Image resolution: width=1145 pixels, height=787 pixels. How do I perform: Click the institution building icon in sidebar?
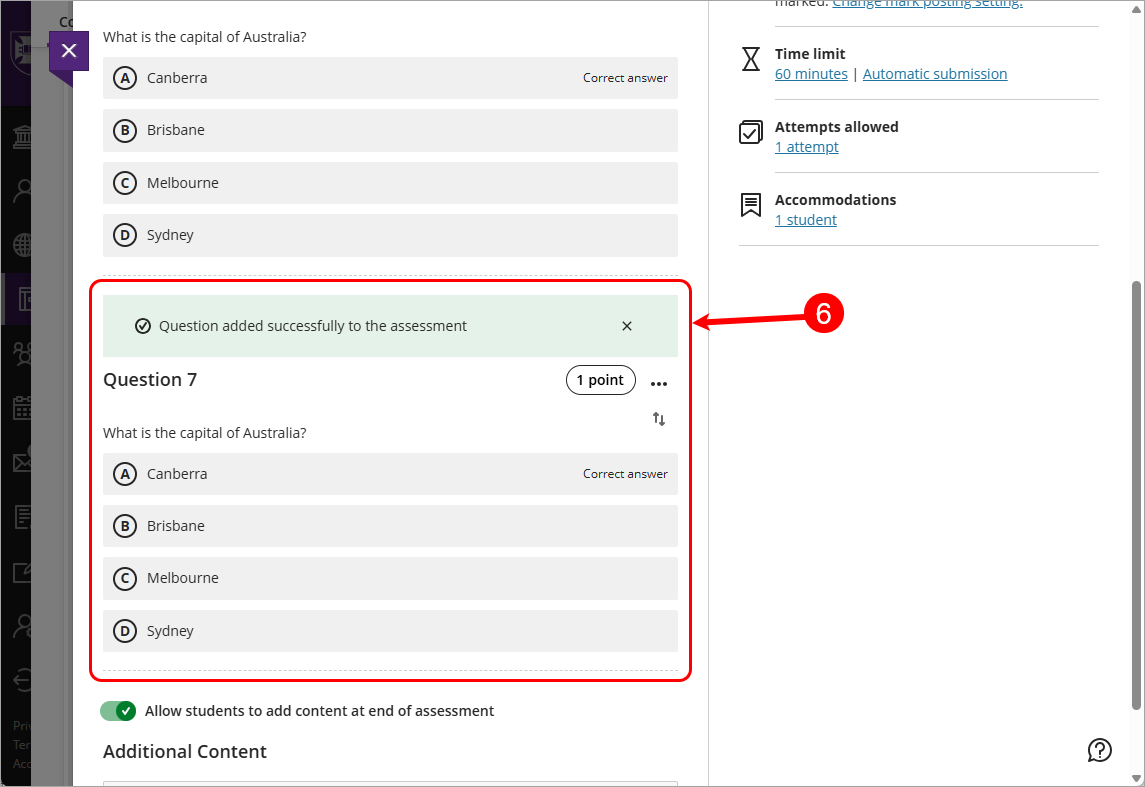[x=23, y=137]
